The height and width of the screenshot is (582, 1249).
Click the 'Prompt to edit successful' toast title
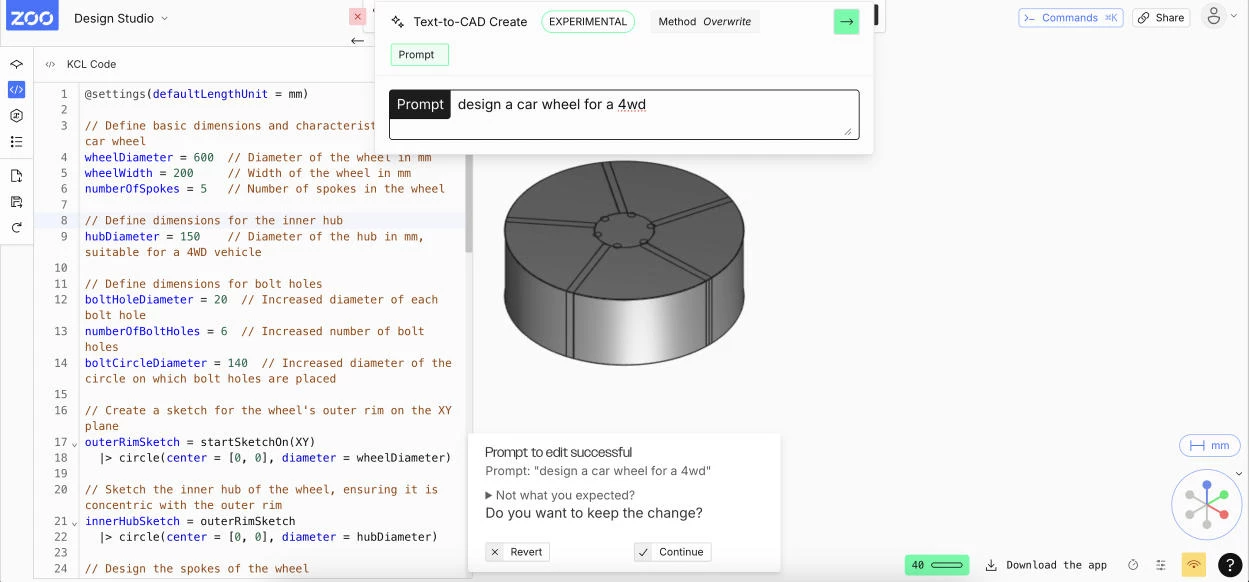pyautogui.click(x=558, y=452)
